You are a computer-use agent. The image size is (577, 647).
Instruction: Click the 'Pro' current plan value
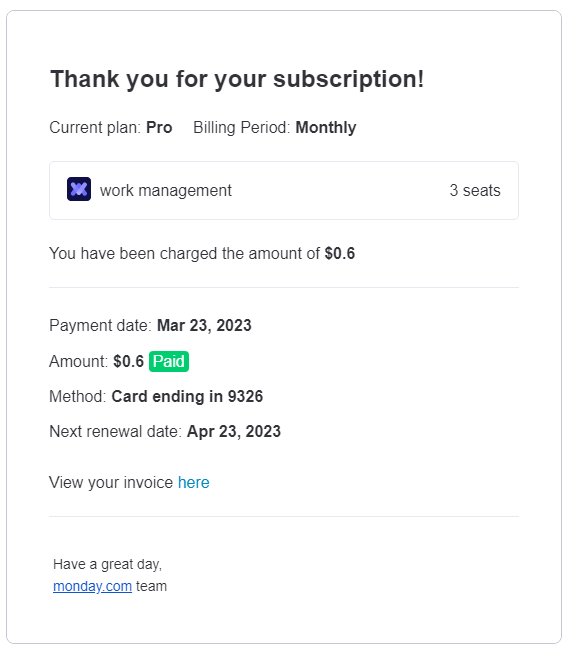(159, 128)
